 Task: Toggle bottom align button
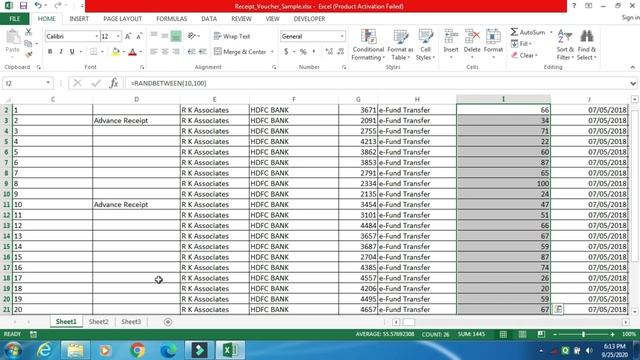pyautogui.click(x=176, y=36)
